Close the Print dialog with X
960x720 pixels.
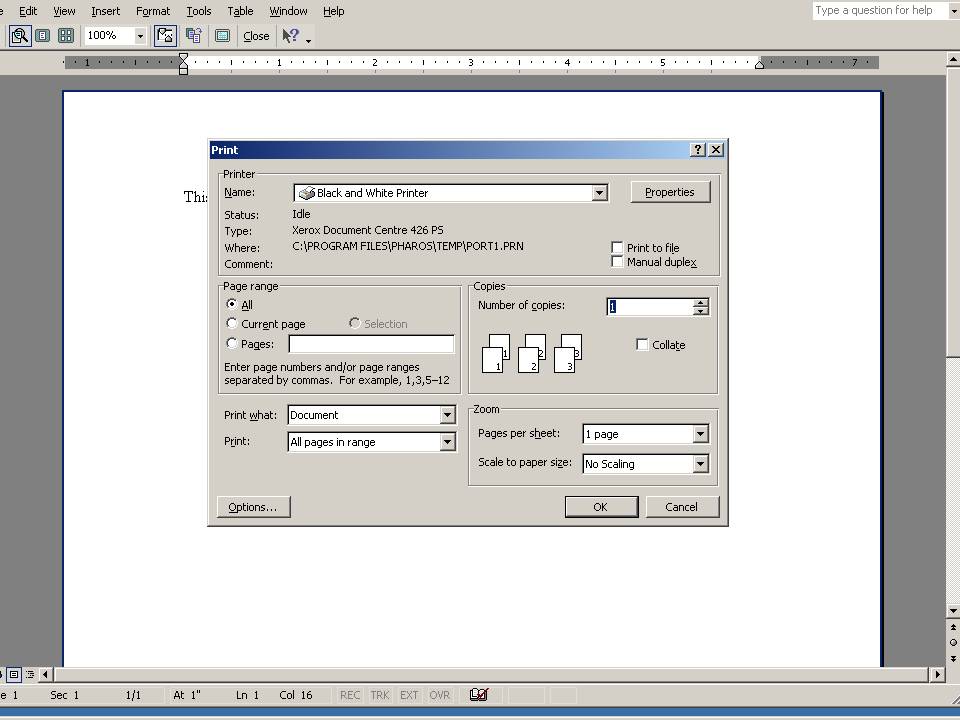716,149
